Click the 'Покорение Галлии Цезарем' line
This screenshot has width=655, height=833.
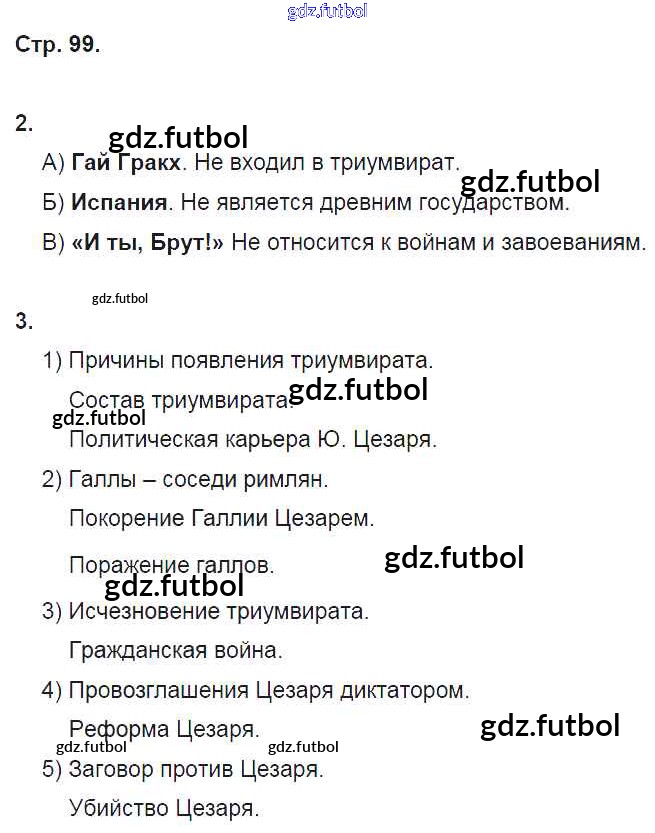221,519
